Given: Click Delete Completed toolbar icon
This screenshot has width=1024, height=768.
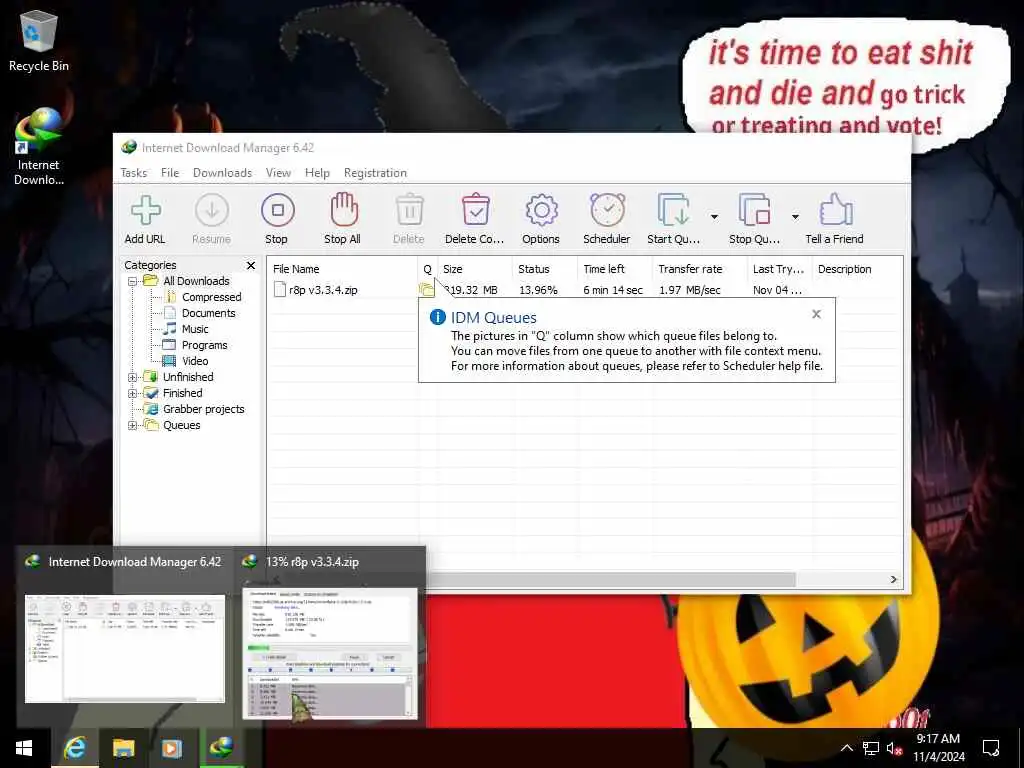Looking at the screenshot, I should (475, 210).
